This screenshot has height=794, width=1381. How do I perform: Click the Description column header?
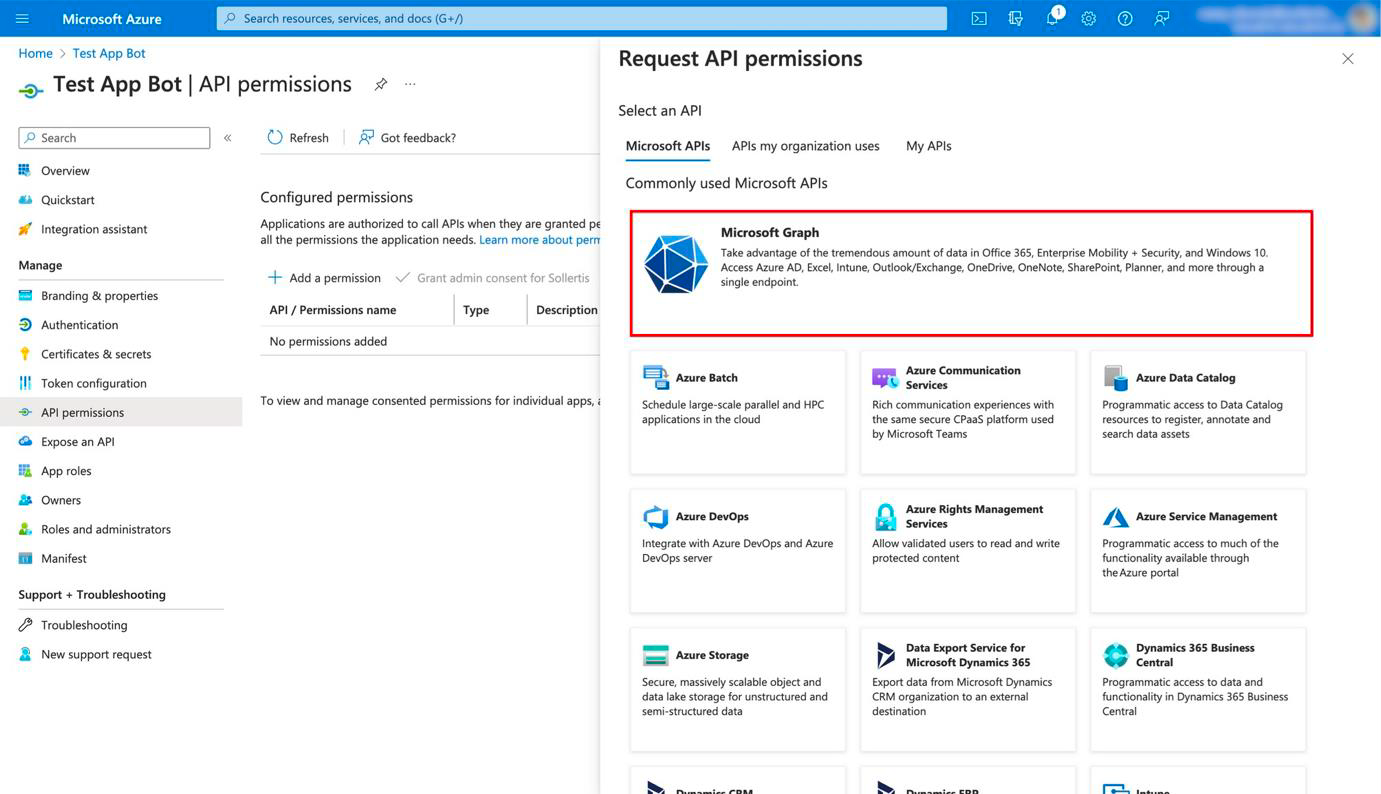click(567, 310)
